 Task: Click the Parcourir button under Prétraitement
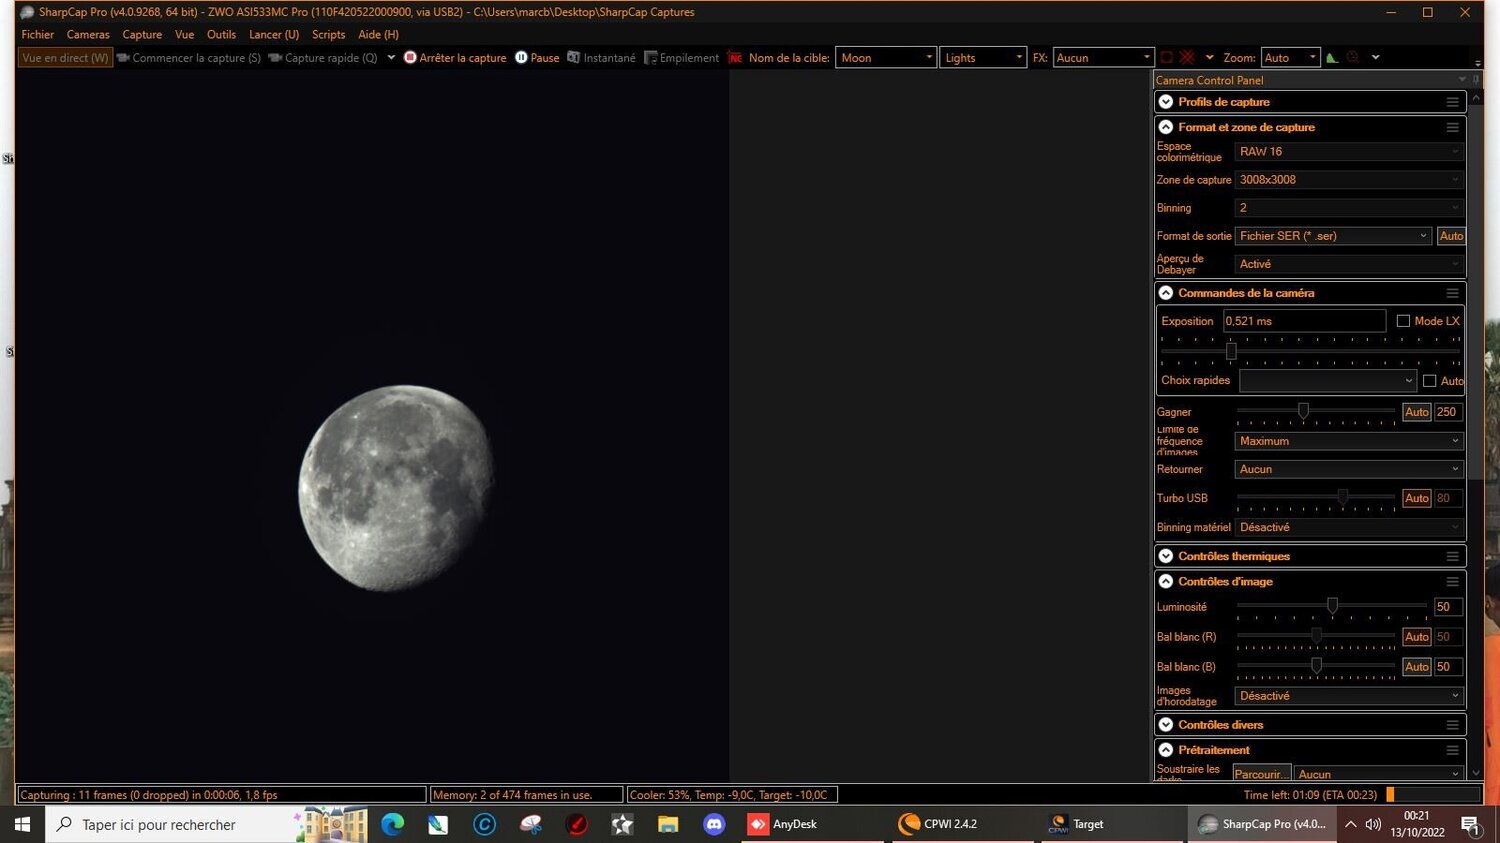tap(1260, 773)
